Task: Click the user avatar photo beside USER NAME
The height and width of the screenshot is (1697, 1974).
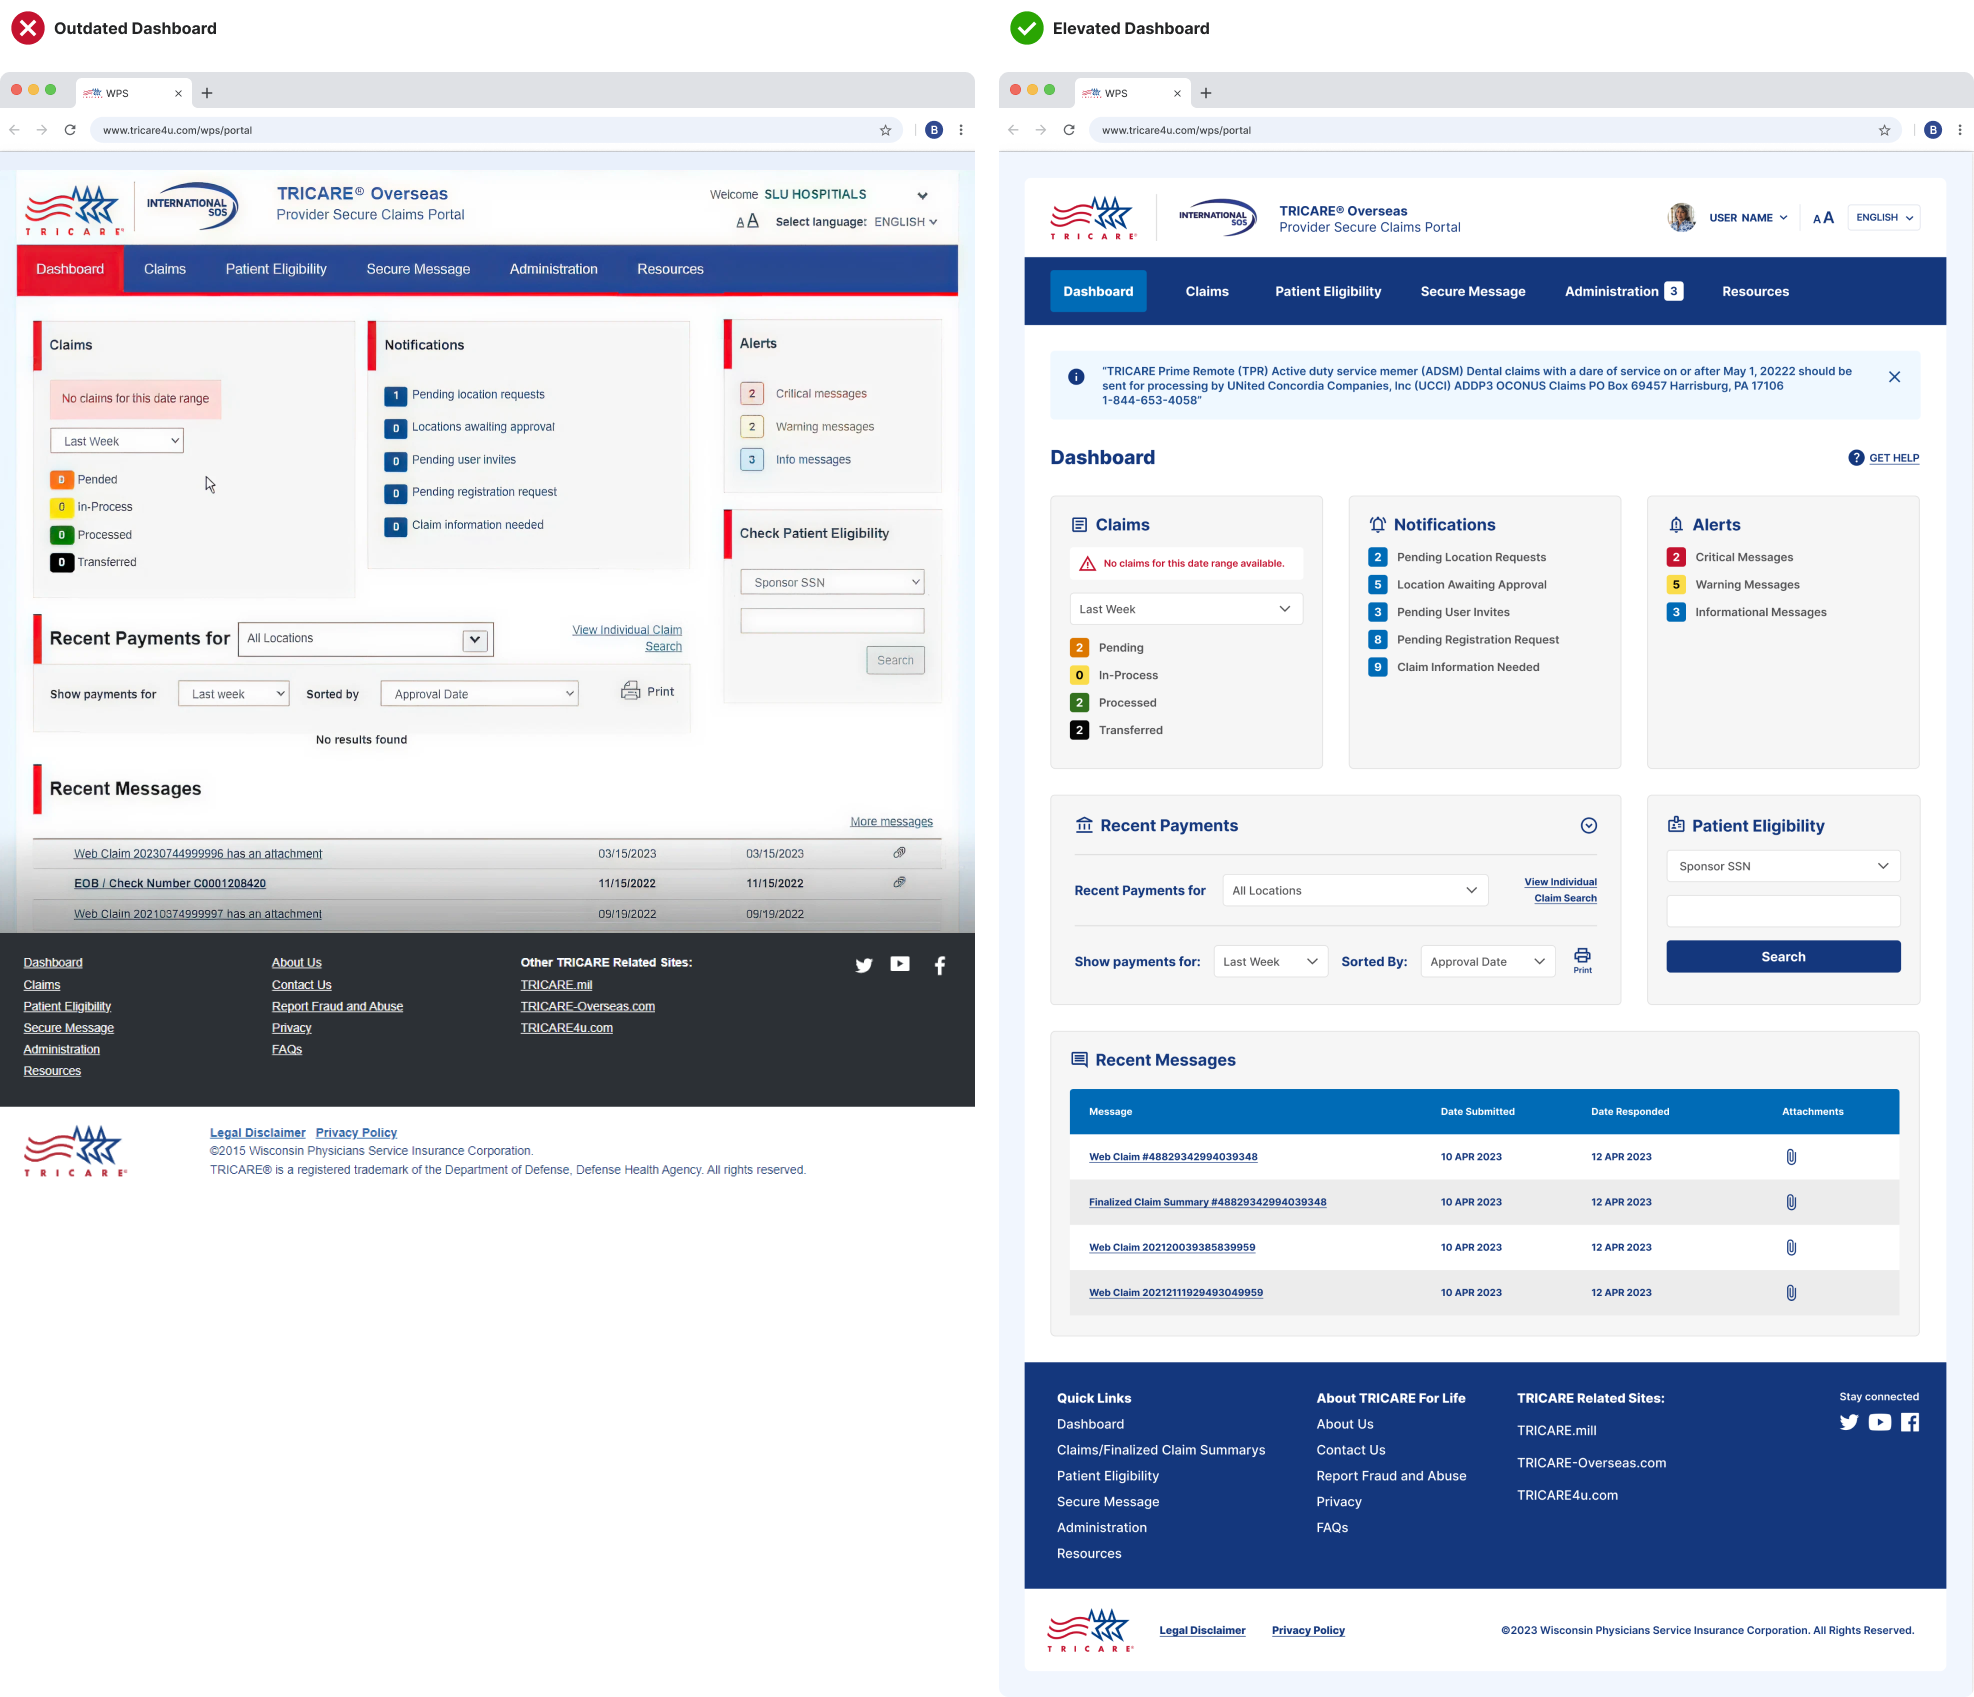Action: pos(1682,217)
